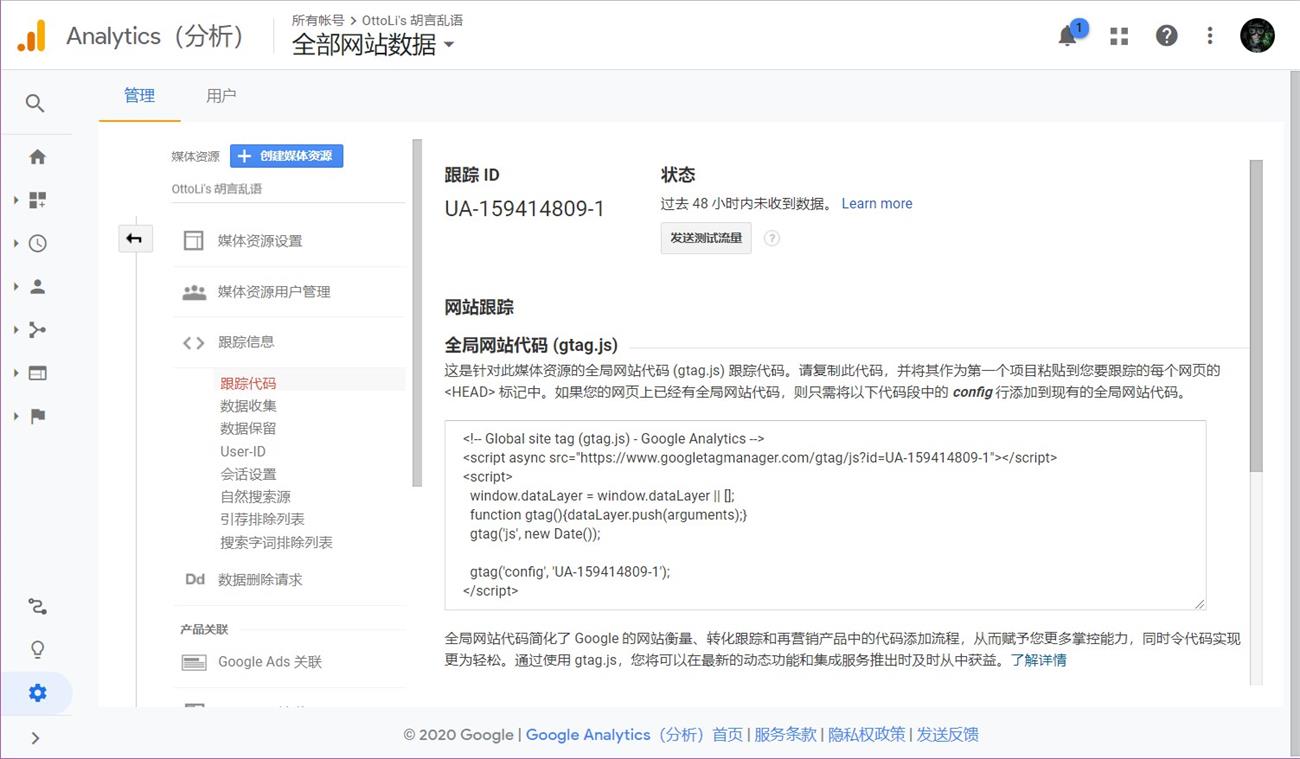Open Conversions flag icon in sidebar
Image resolution: width=1300 pixels, height=759 pixels.
[37, 416]
